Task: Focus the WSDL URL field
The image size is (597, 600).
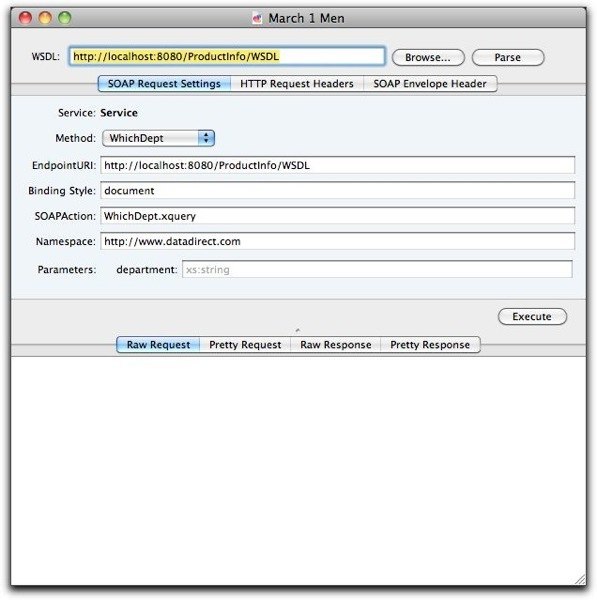Action: pos(227,57)
